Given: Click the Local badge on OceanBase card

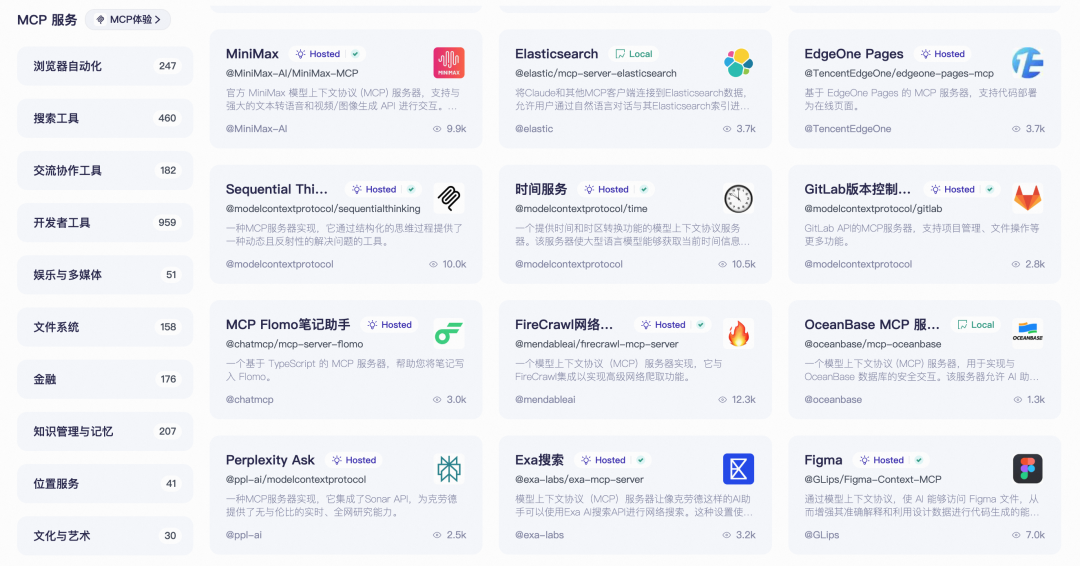Looking at the screenshot, I should (976, 325).
